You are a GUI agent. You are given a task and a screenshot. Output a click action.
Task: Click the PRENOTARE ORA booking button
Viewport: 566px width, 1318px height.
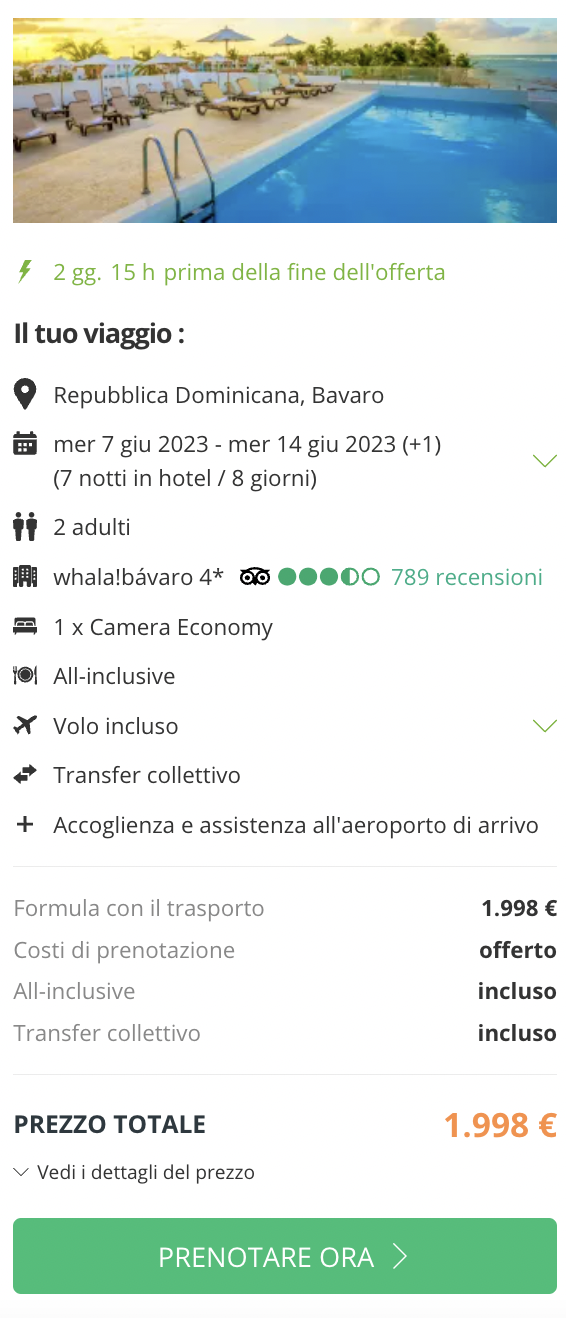pyautogui.click(x=285, y=1256)
